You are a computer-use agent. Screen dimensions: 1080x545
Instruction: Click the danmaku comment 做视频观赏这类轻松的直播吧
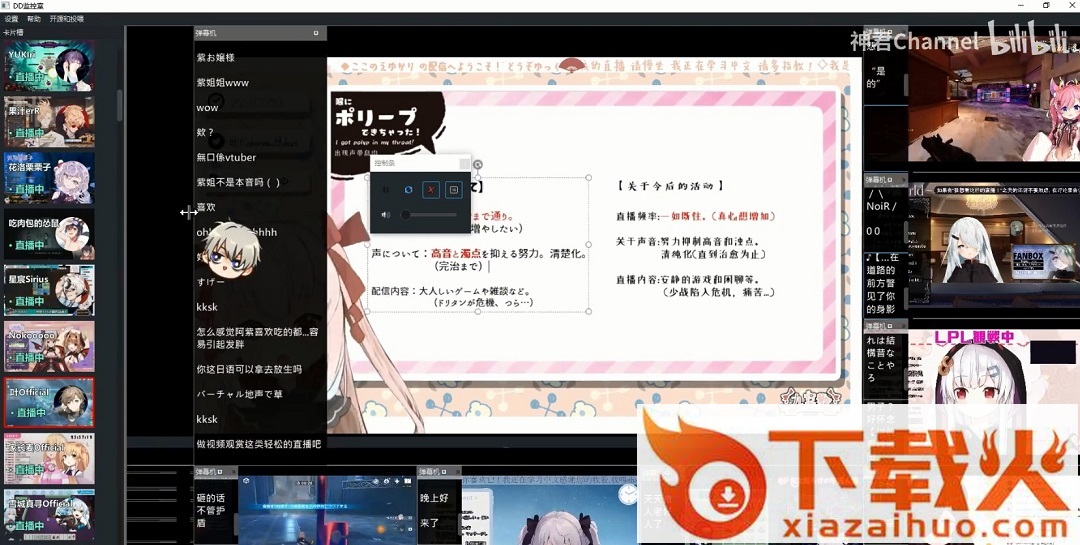pyautogui.click(x=259, y=444)
